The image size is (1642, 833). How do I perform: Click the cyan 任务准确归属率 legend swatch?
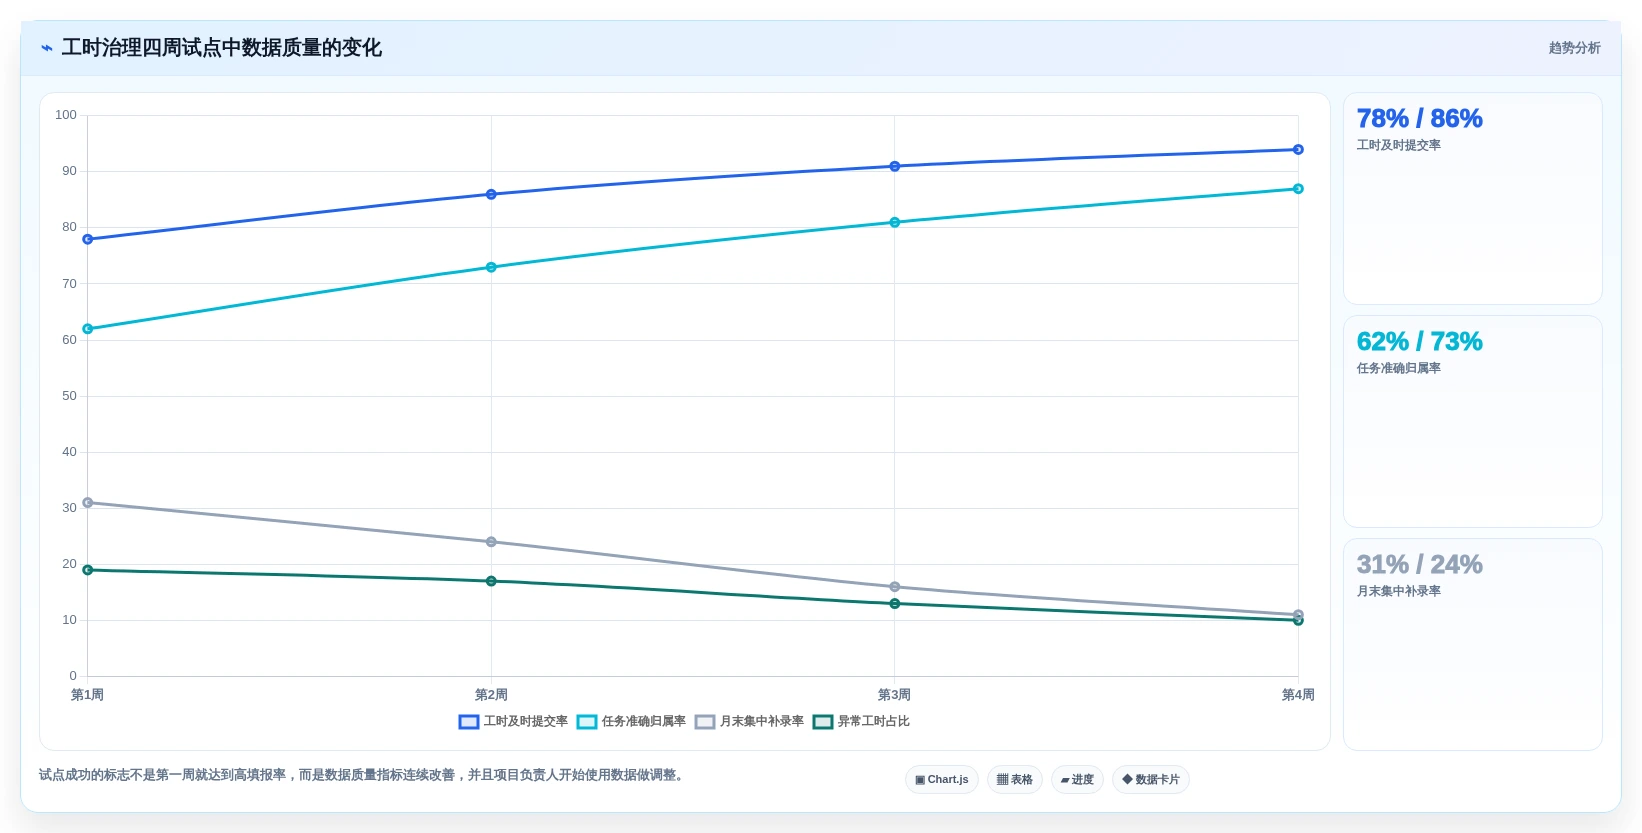coord(587,722)
